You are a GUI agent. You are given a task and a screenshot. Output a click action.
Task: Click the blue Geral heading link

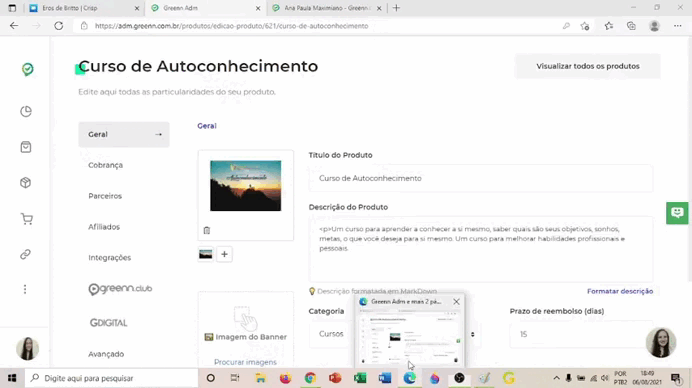point(207,126)
